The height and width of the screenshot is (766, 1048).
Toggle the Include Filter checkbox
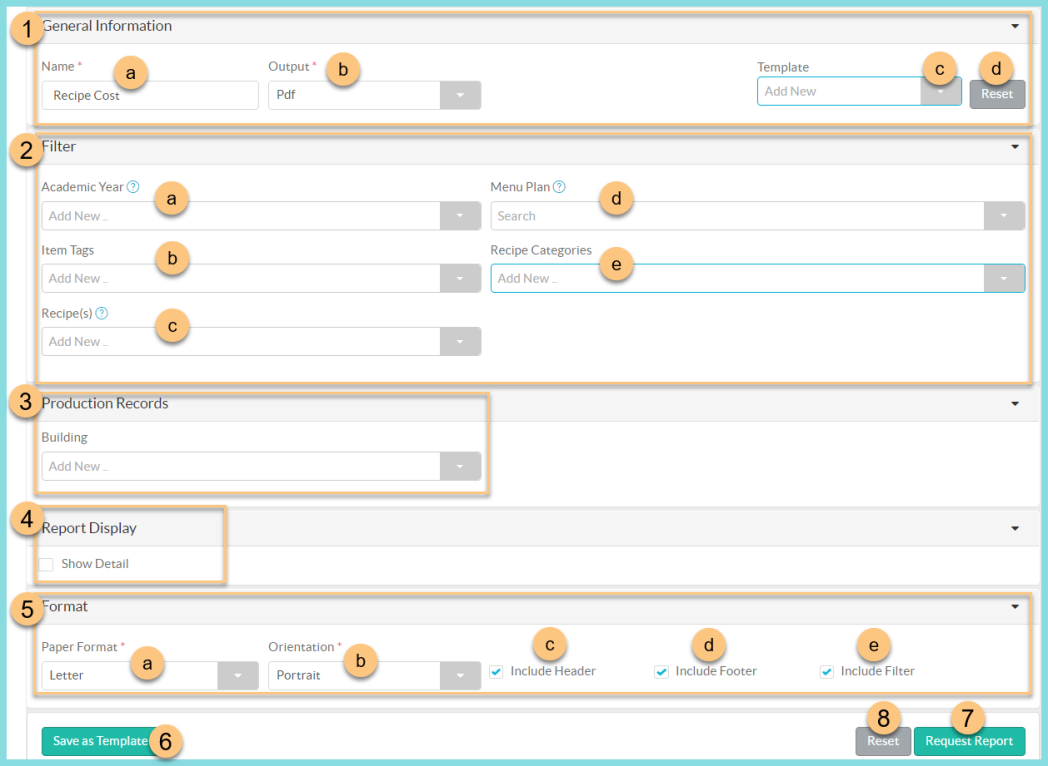pyautogui.click(x=826, y=672)
